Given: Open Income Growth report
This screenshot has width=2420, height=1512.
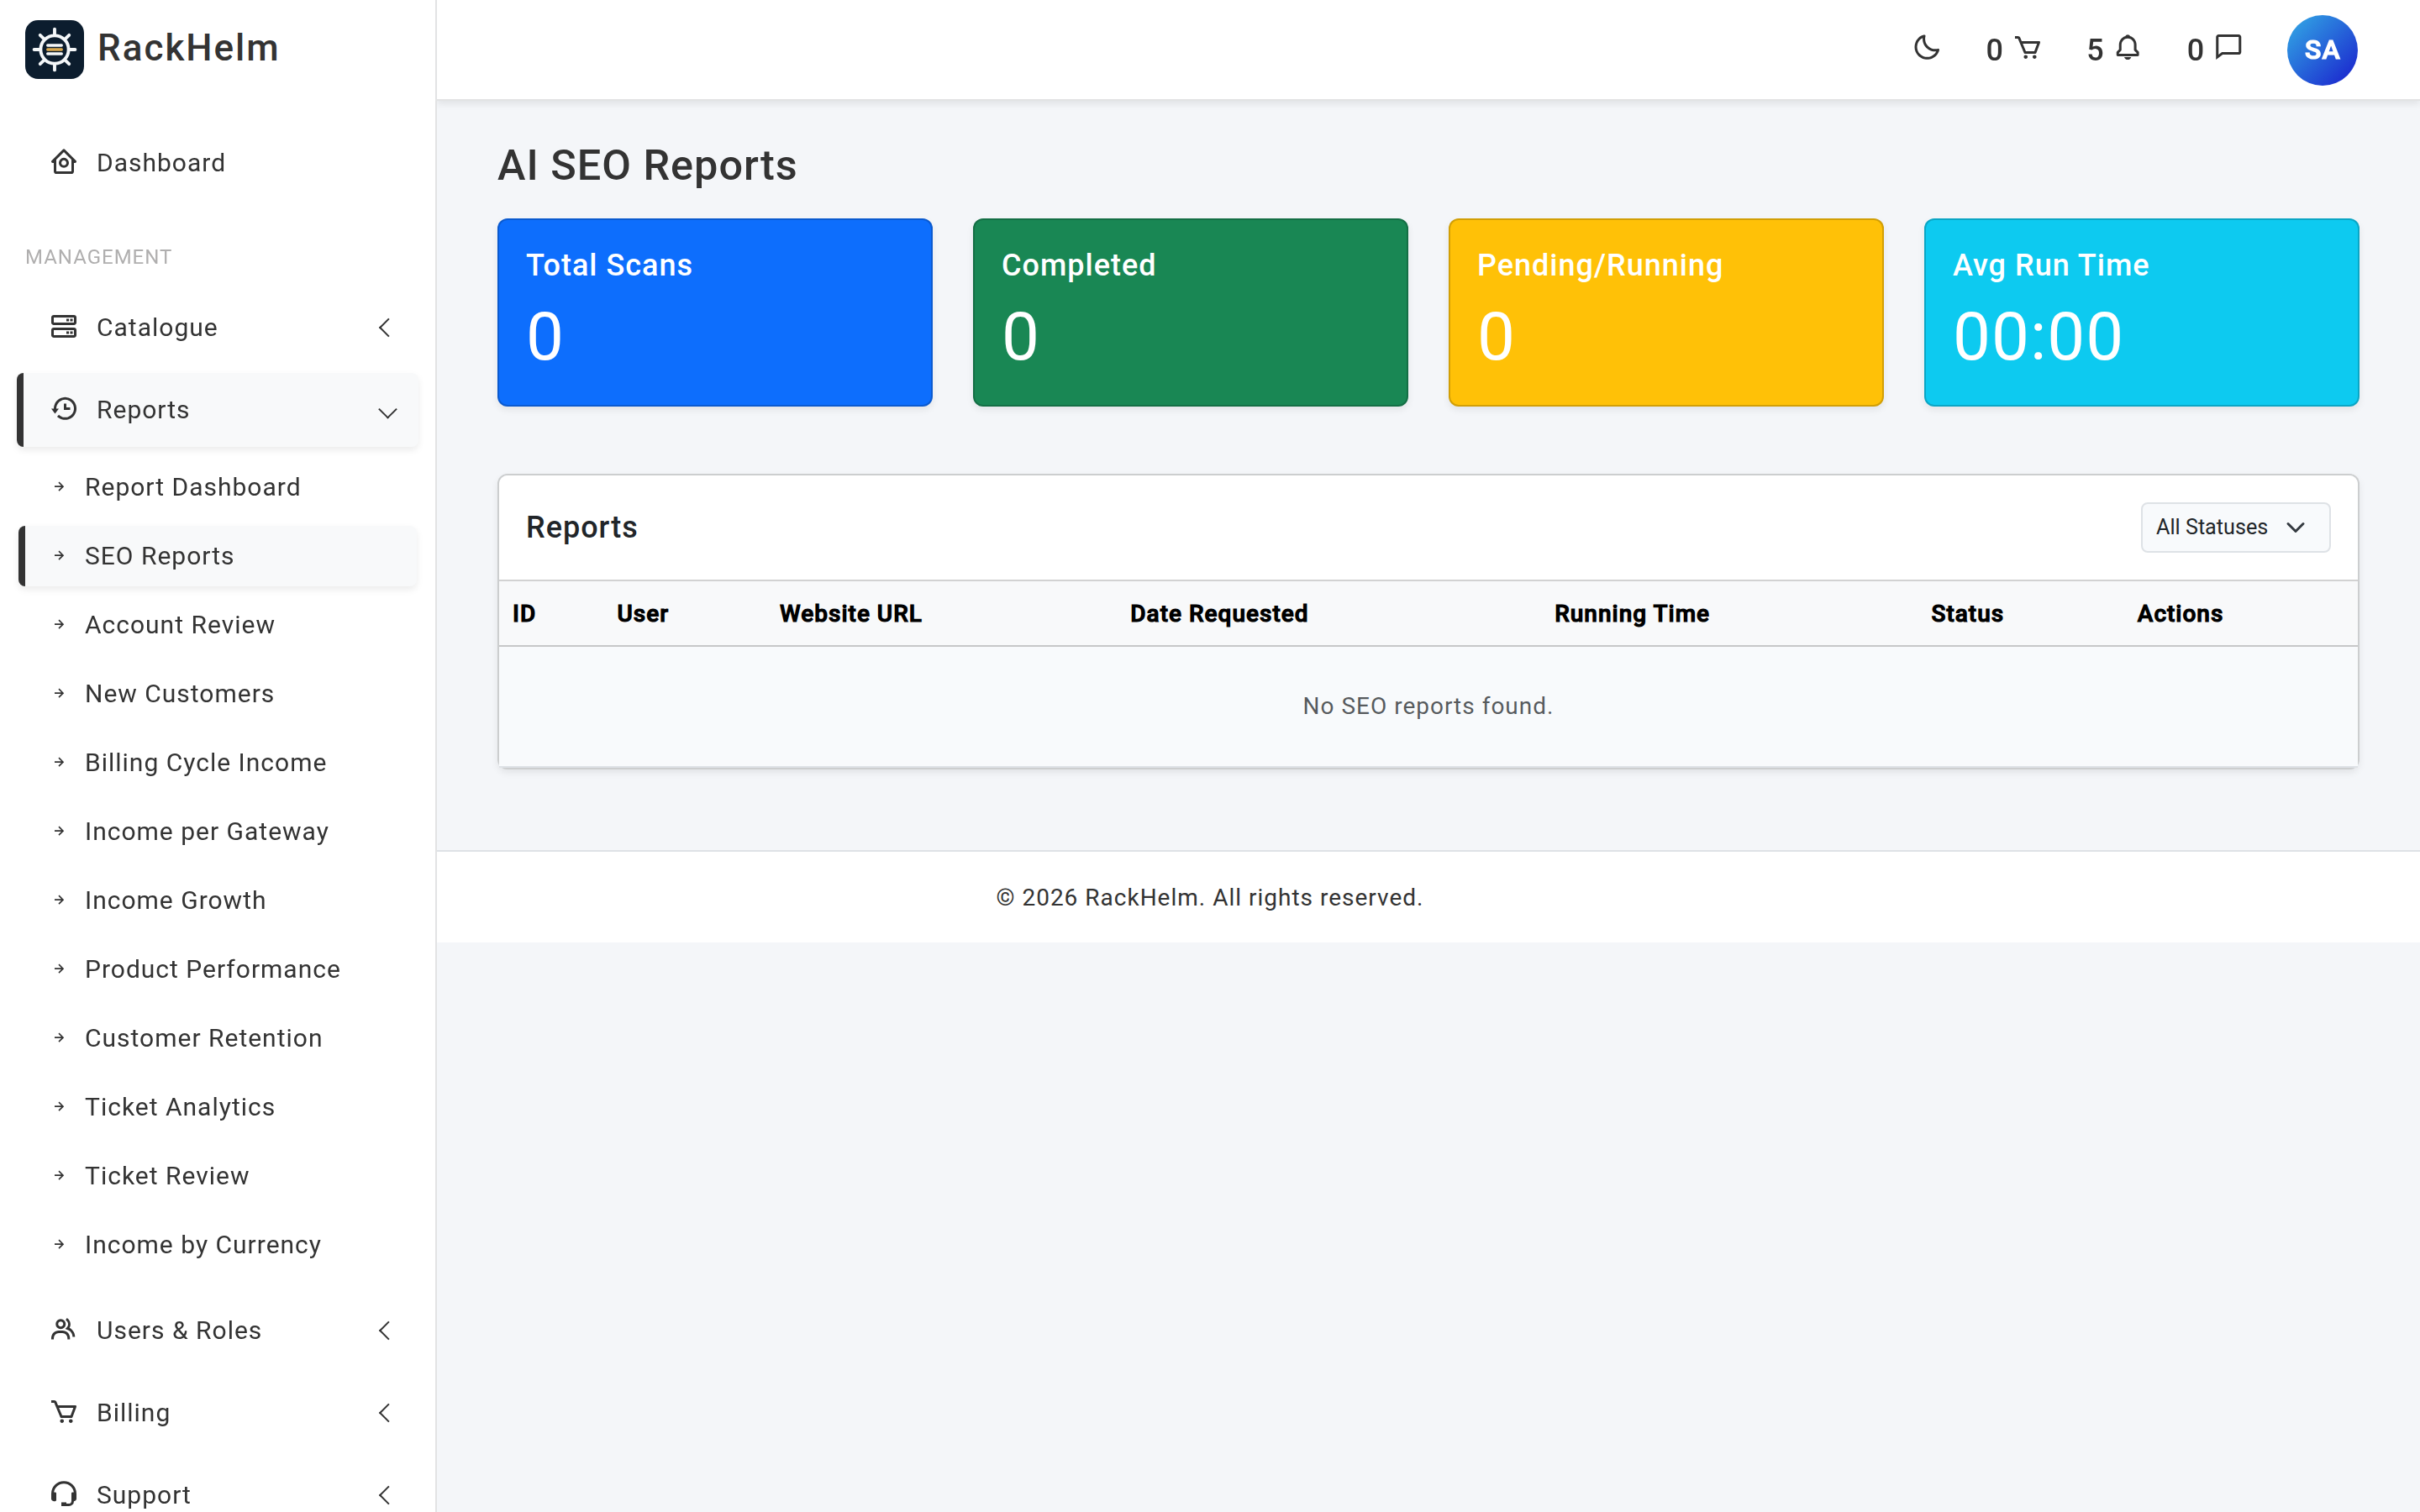Looking at the screenshot, I should pos(218,900).
